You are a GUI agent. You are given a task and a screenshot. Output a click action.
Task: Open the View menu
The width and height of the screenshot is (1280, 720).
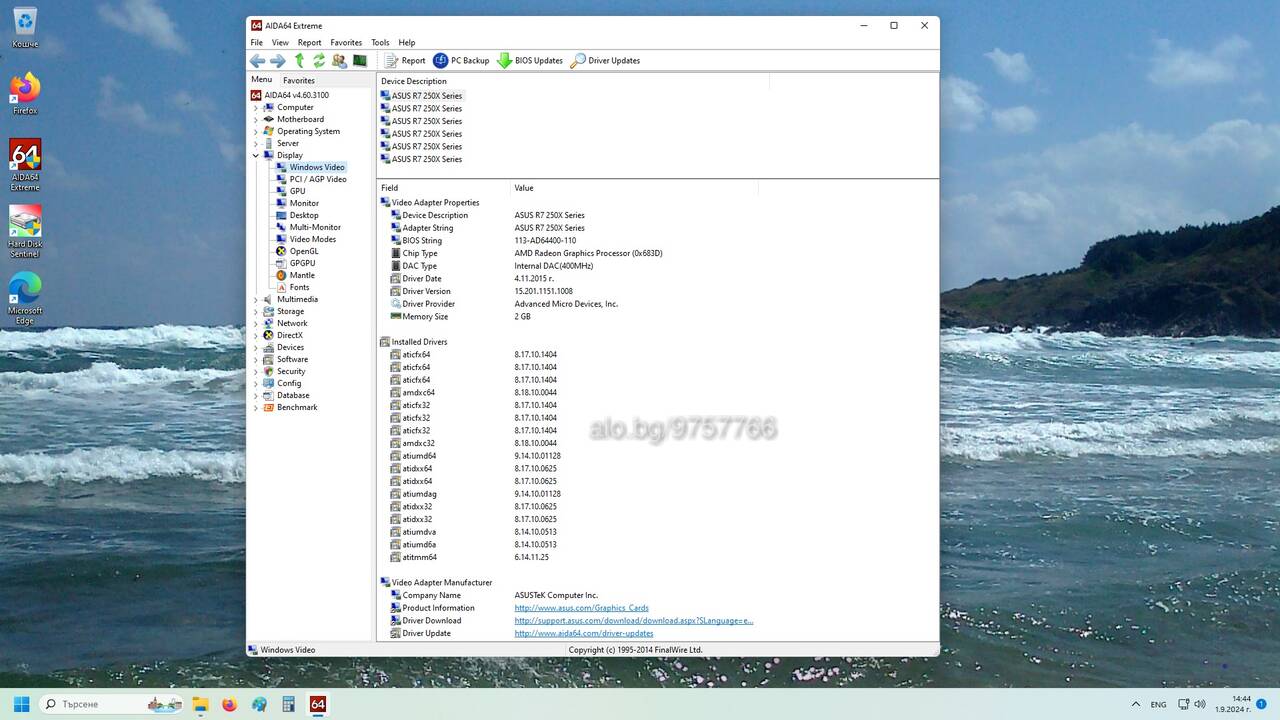tap(280, 43)
